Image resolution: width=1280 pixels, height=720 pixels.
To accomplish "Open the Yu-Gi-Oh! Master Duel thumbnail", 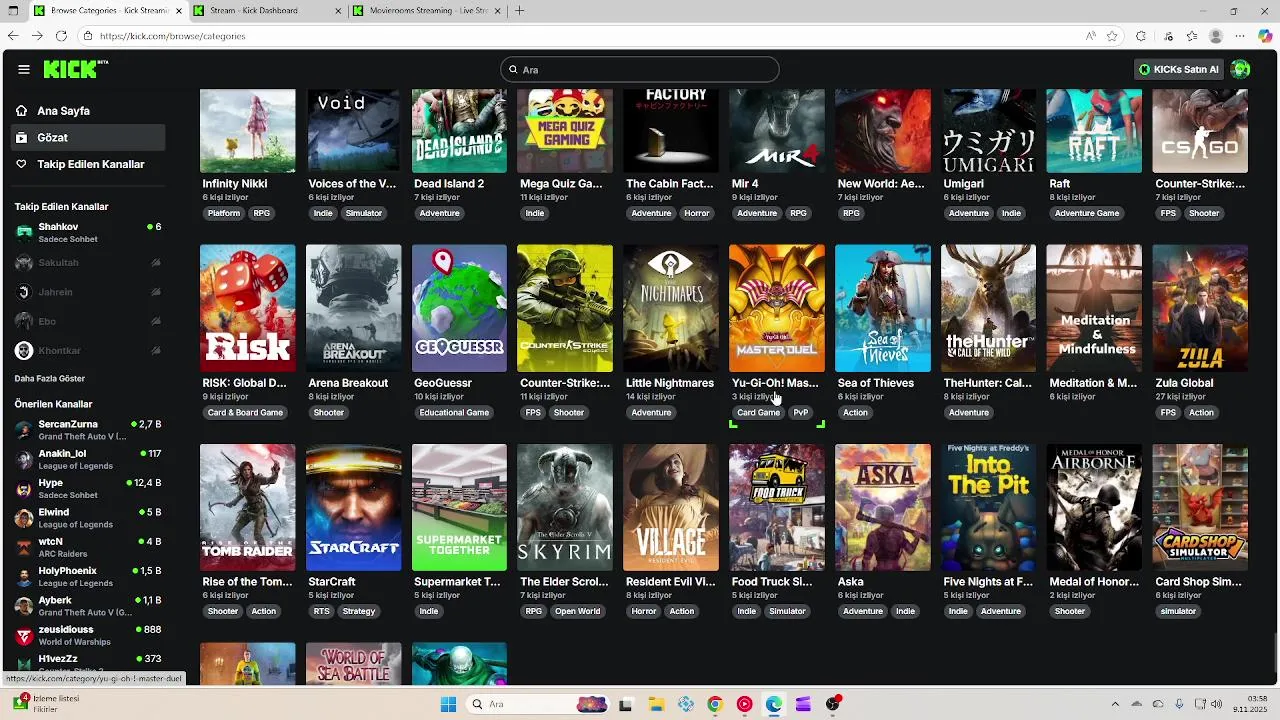I will point(777,308).
